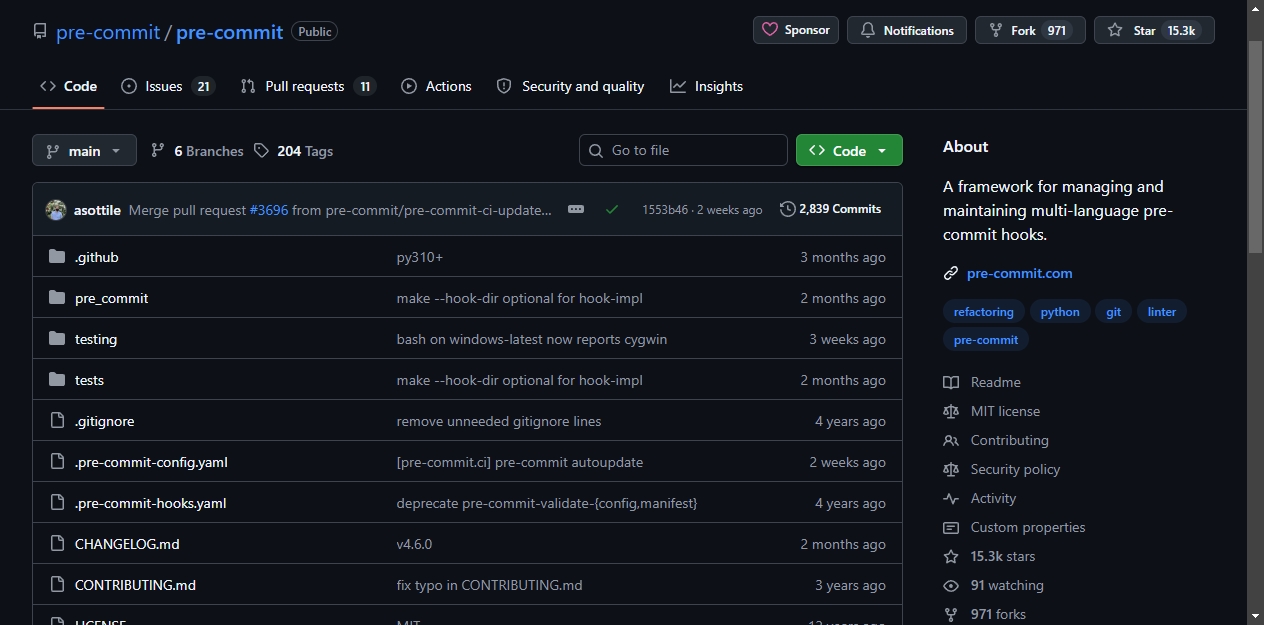Click the file icon next to .gitignore
Viewport: 1264px width, 625px height.
click(57, 421)
